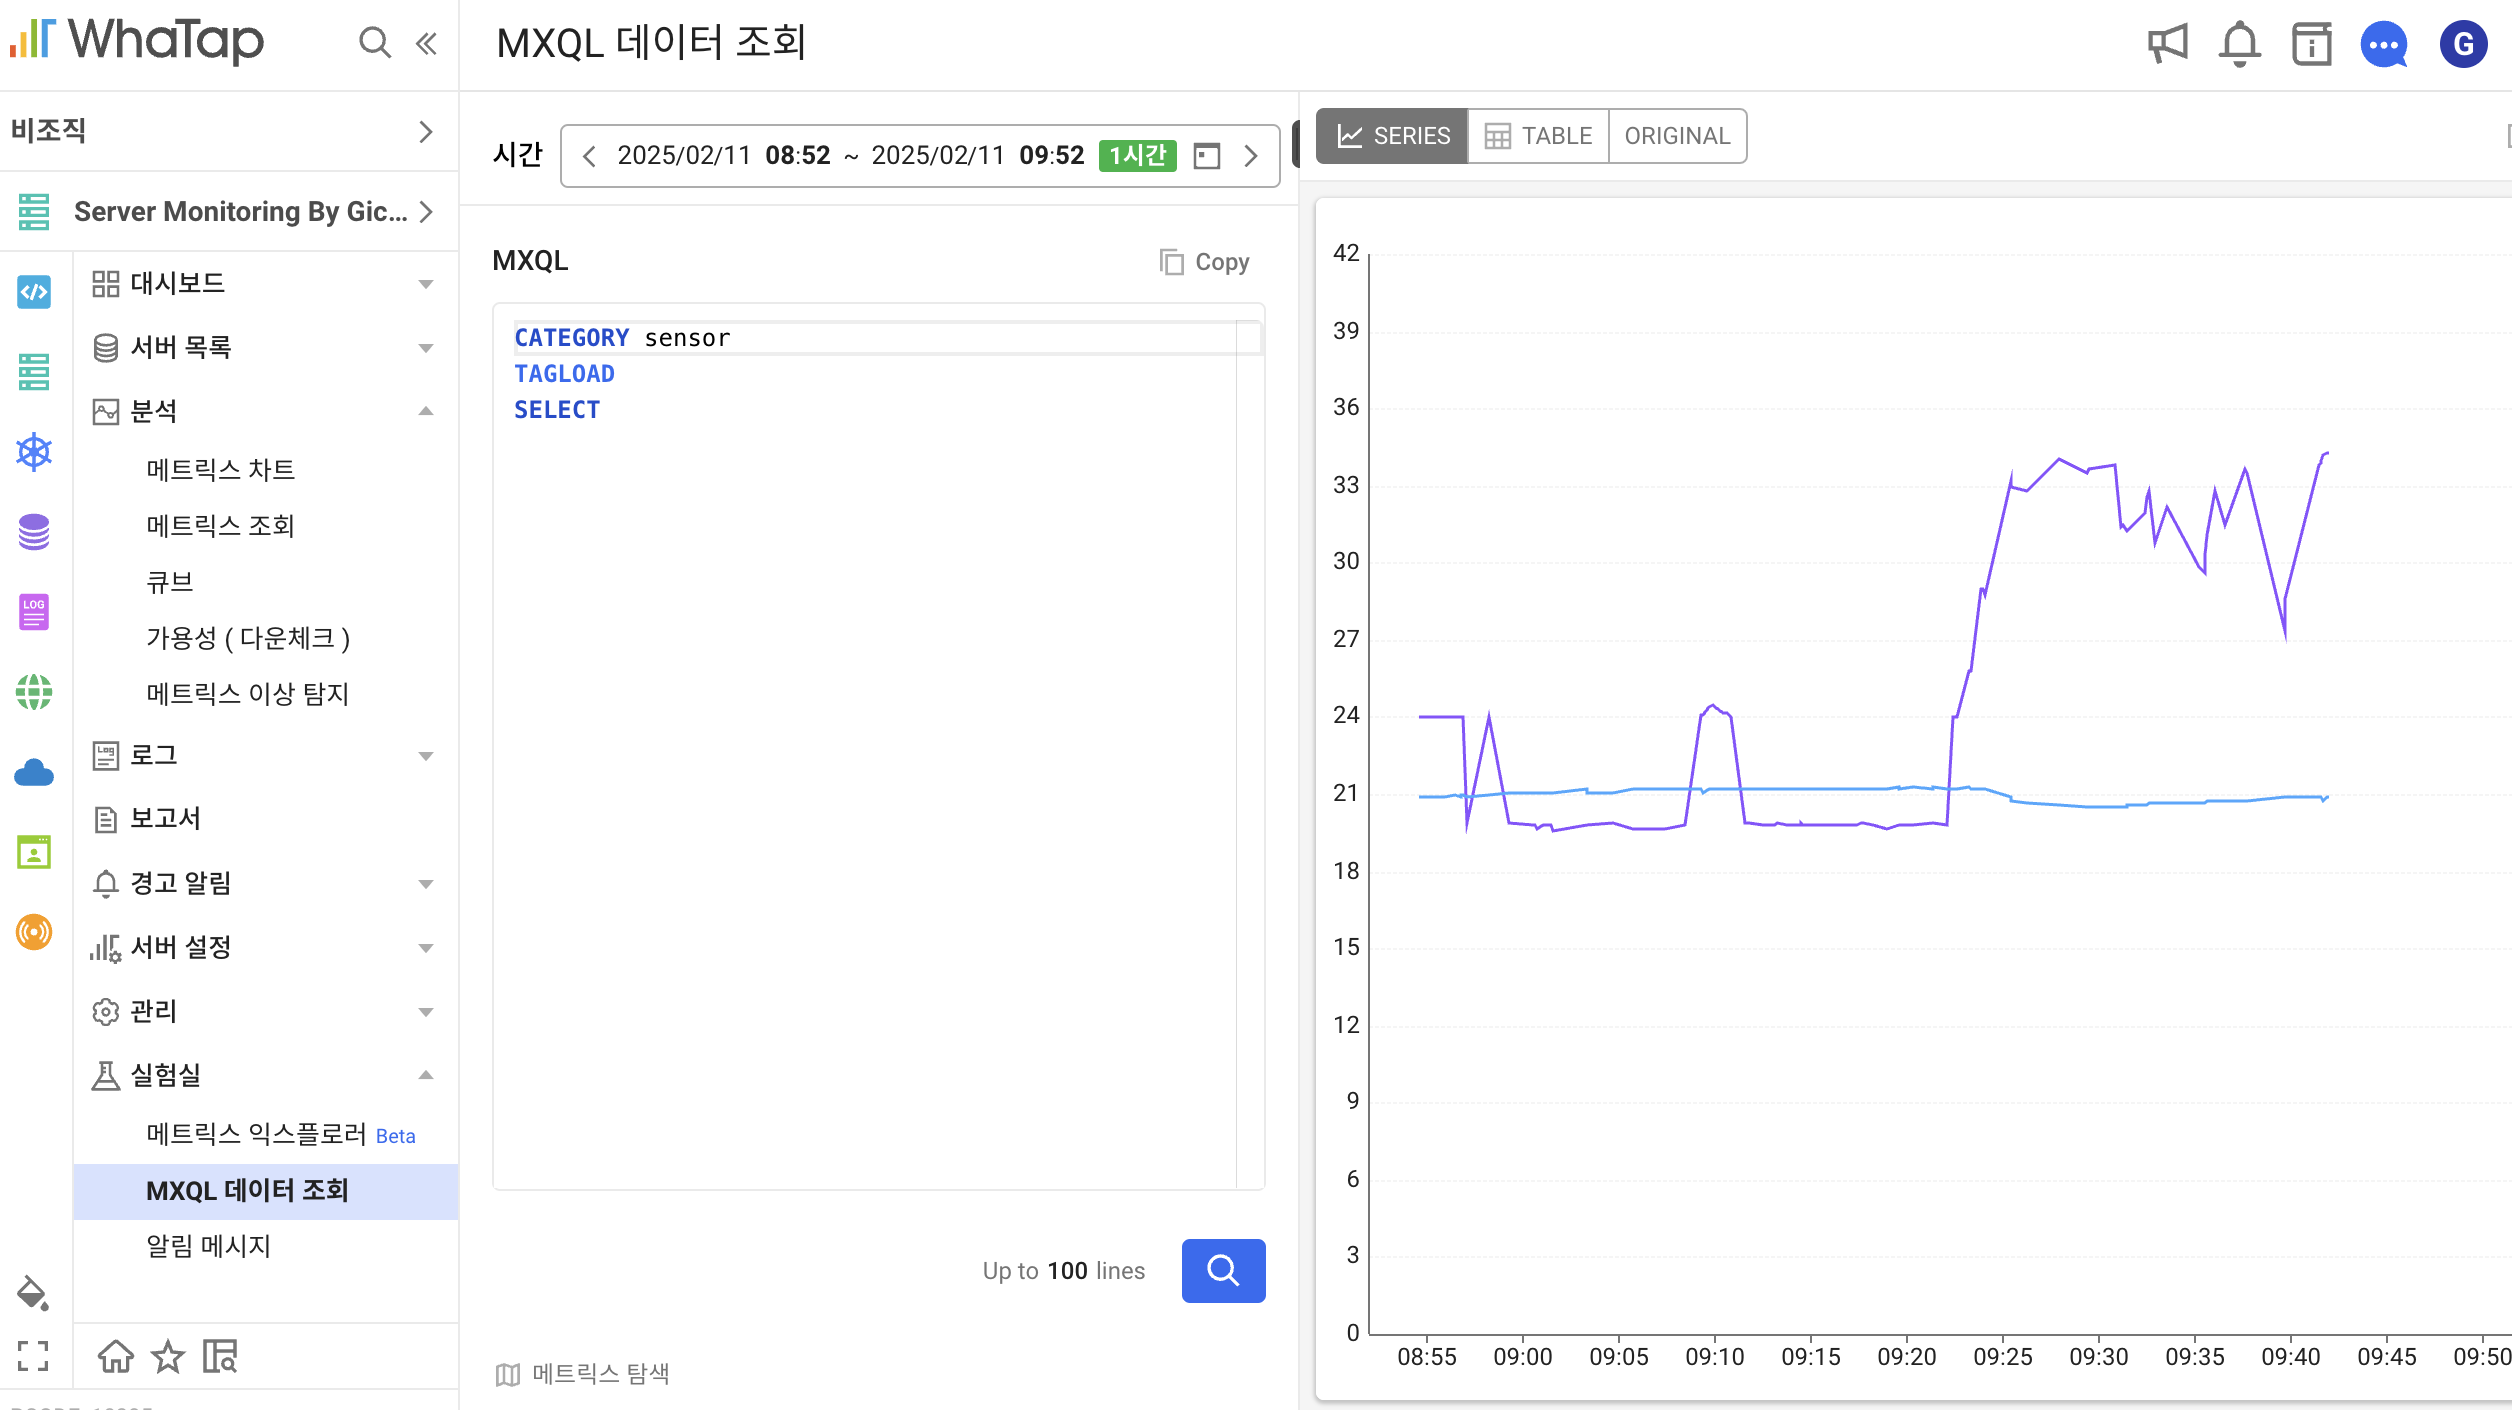Open 메트릭스 익스플로러 Beta item

pyautogui.click(x=281, y=1134)
